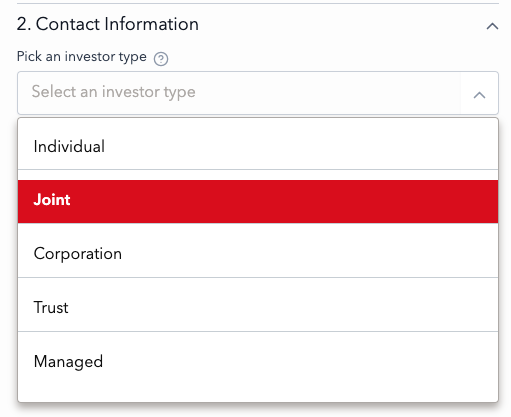Toggle the up-arrow inside the investor type combo box
This screenshot has height=417, width=511.
coord(479,95)
